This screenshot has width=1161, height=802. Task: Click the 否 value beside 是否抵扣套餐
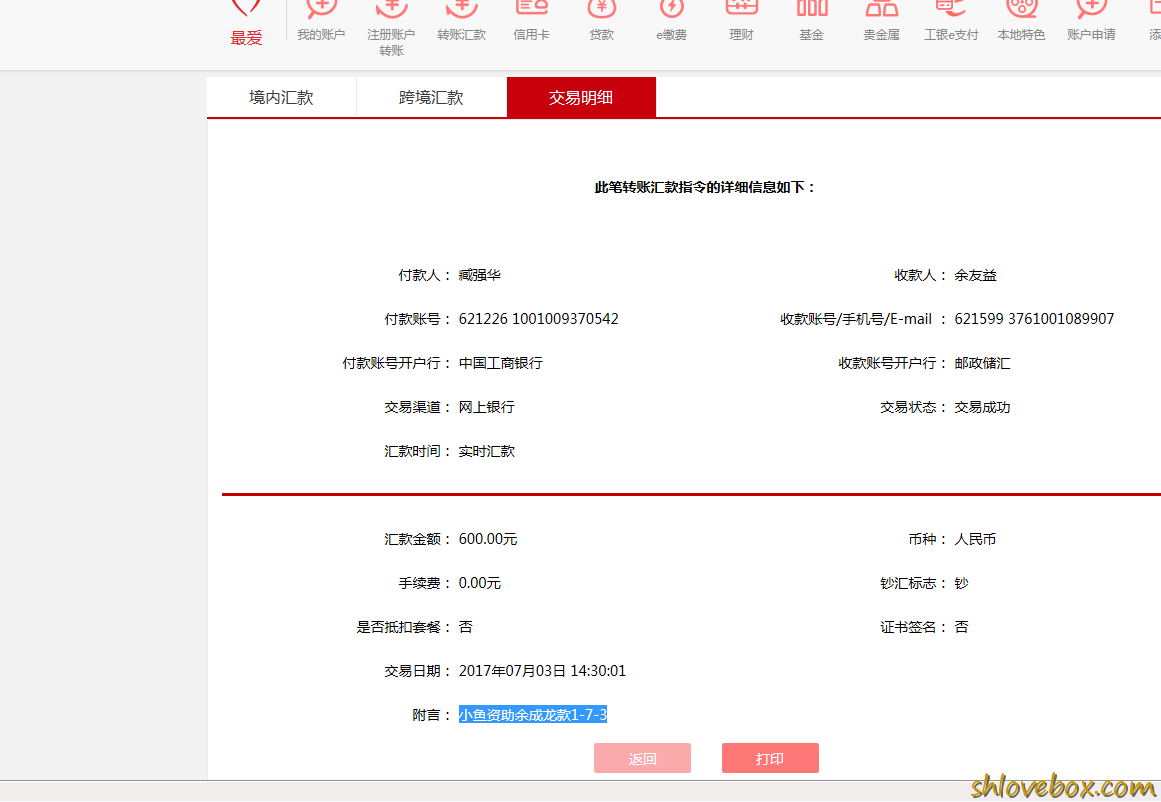[x=465, y=627]
